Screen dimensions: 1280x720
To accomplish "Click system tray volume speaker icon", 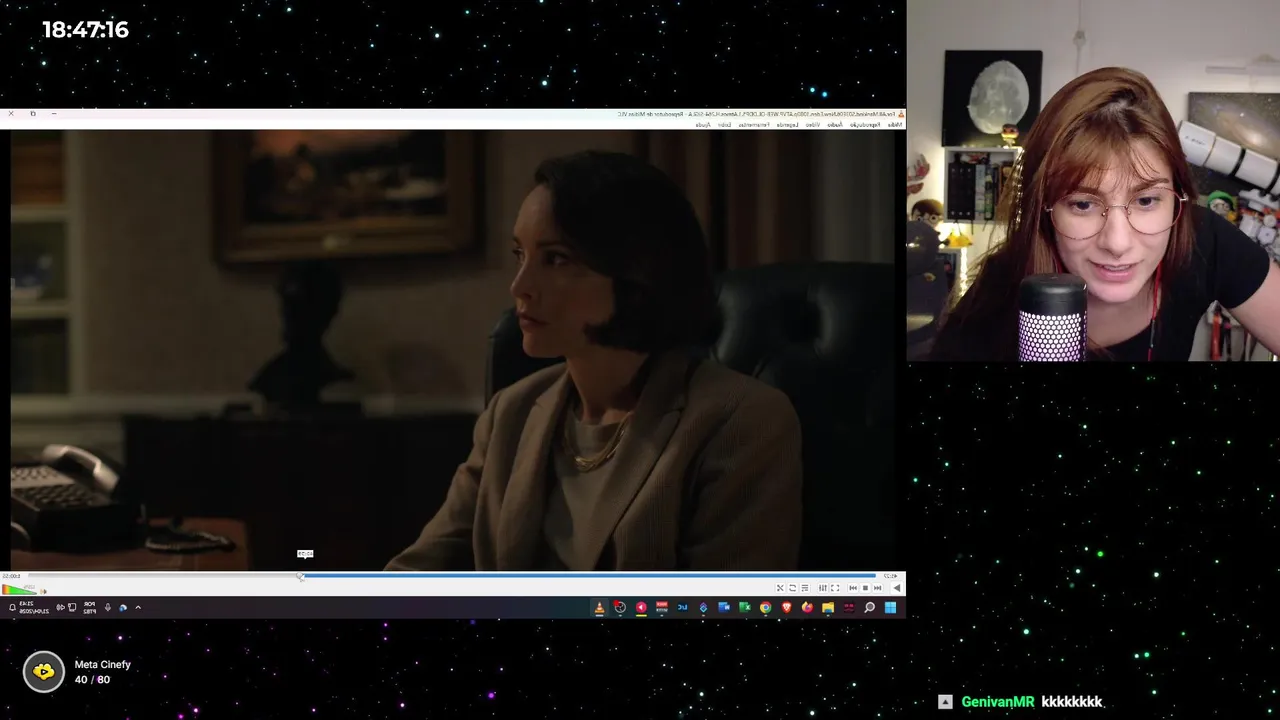I will 60,607.
